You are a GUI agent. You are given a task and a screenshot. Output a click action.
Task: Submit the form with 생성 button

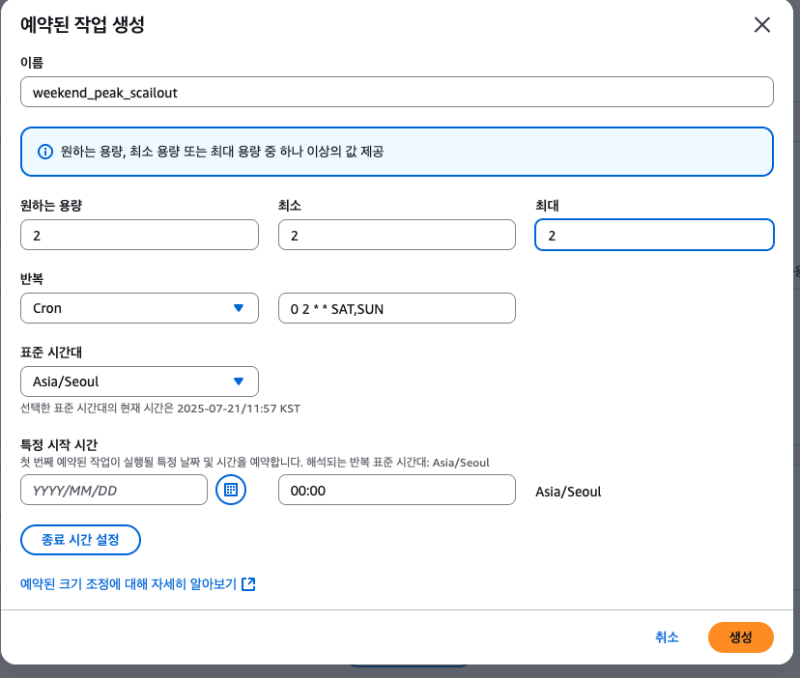point(740,637)
